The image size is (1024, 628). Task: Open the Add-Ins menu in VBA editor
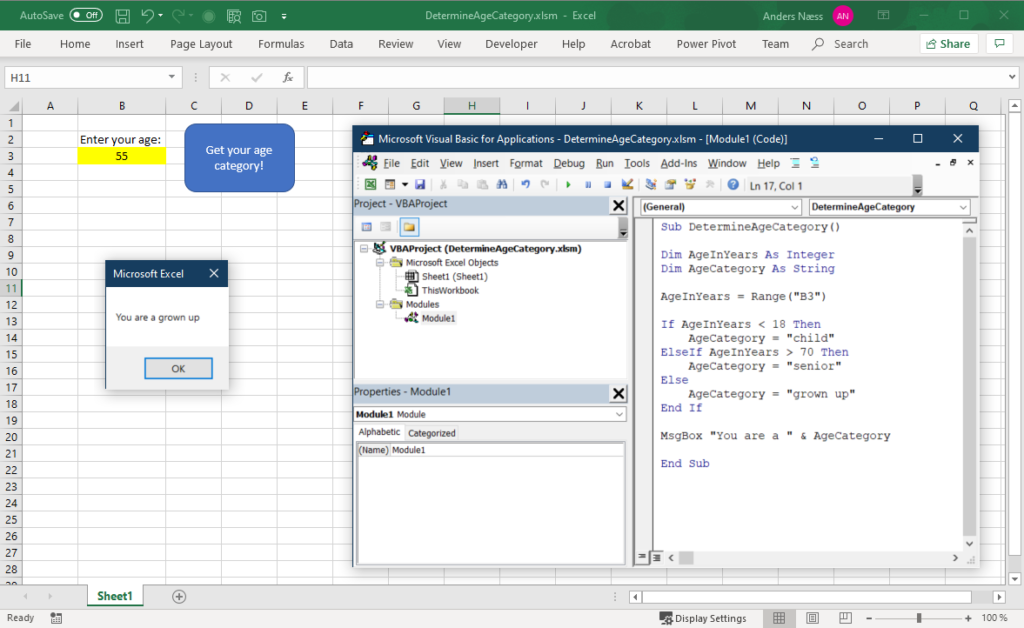pyautogui.click(x=679, y=163)
